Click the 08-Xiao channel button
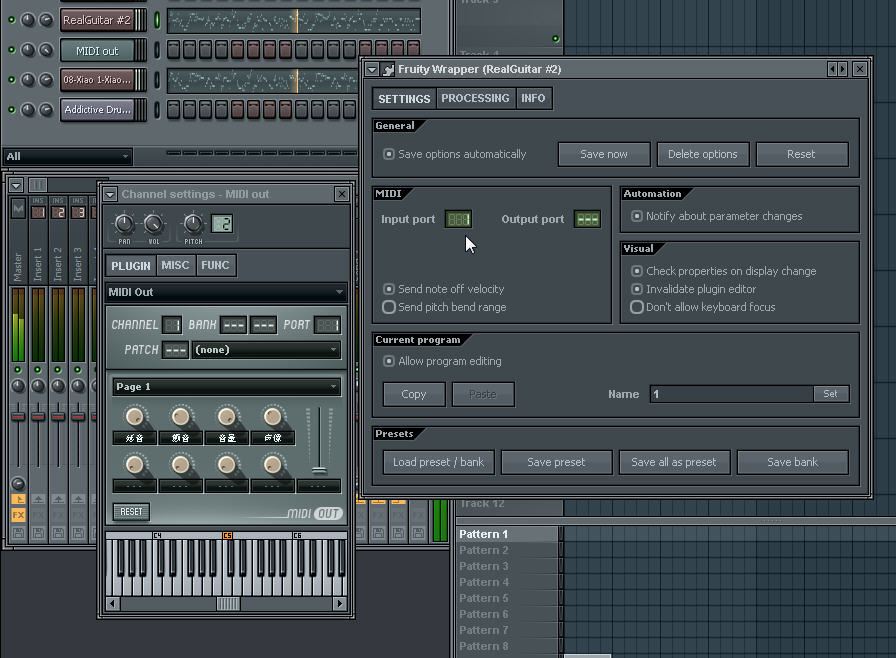This screenshot has height=658, width=896. [x=97, y=80]
